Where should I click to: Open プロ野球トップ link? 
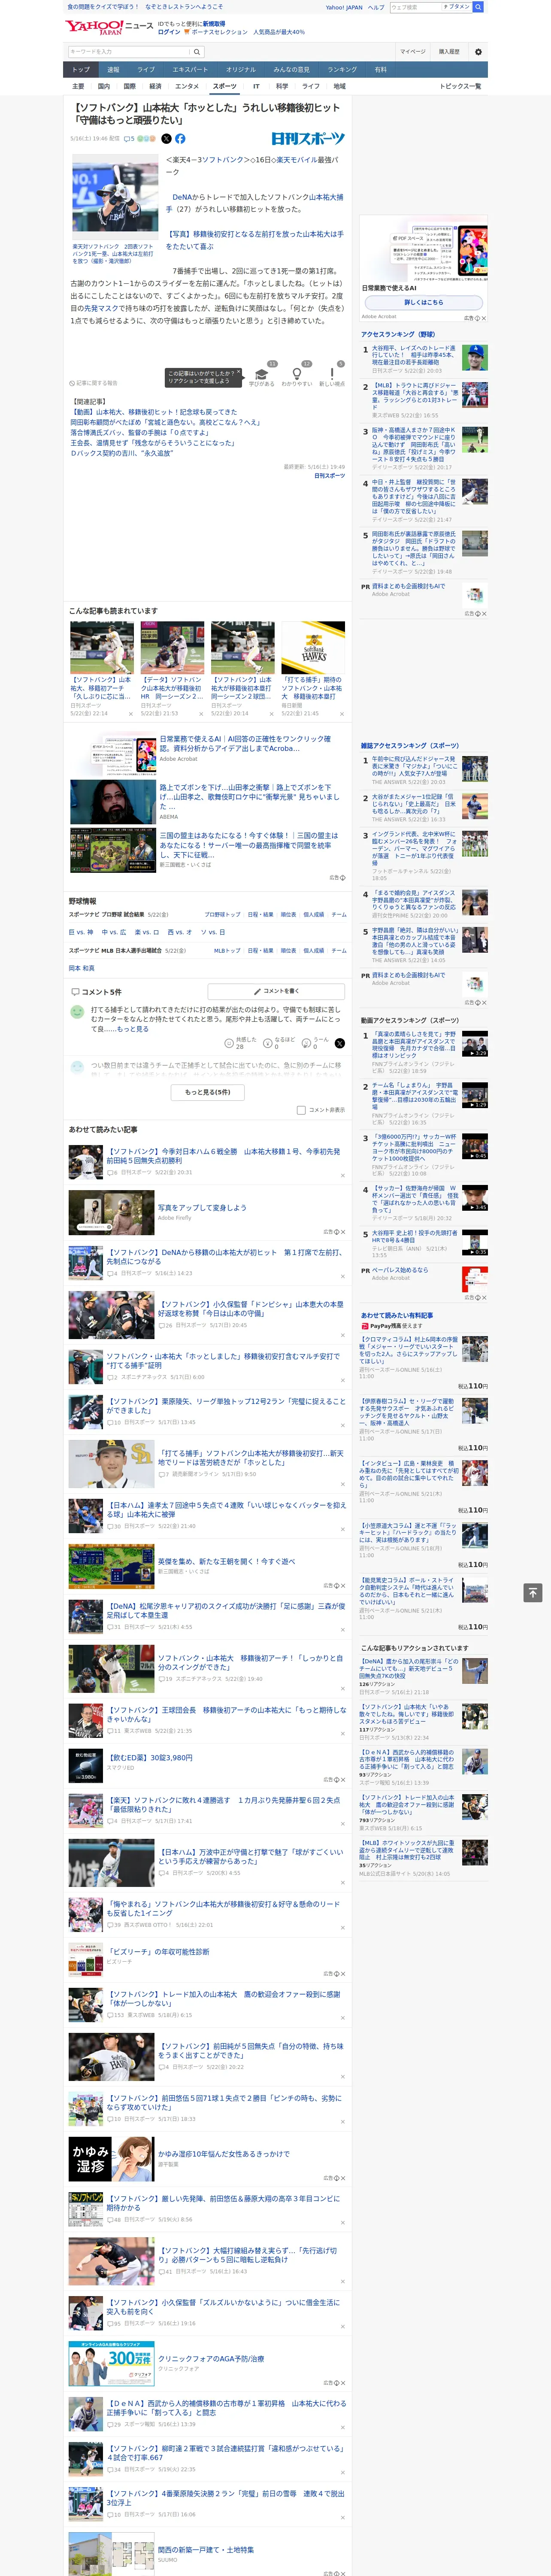coord(222,914)
